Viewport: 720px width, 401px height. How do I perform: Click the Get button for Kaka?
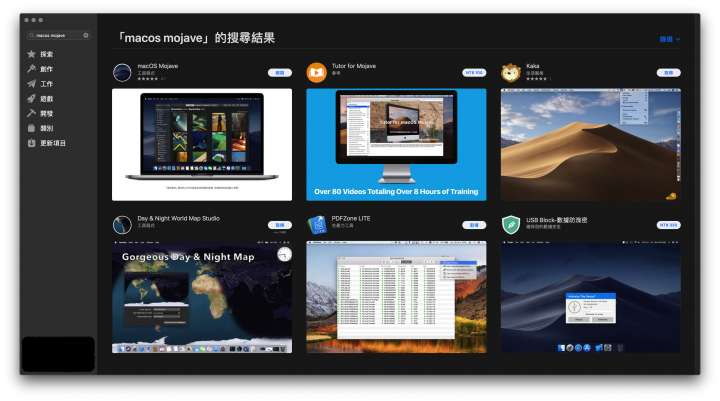pyautogui.click(x=669, y=73)
